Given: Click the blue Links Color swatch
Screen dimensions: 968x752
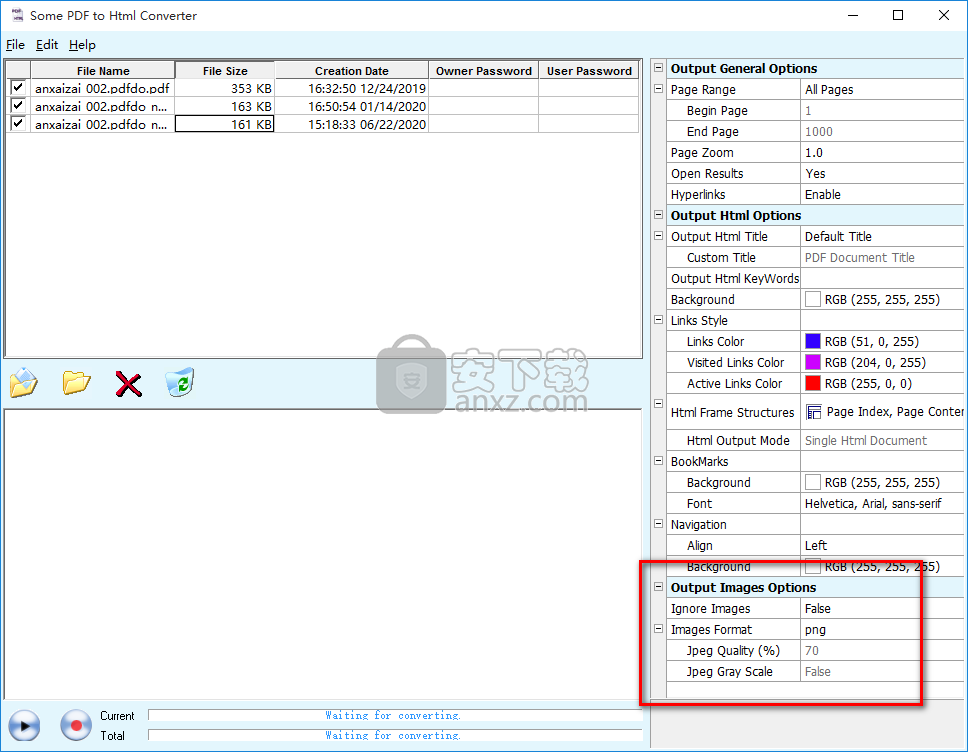Looking at the screenshot, I should (x=813, y=341).
